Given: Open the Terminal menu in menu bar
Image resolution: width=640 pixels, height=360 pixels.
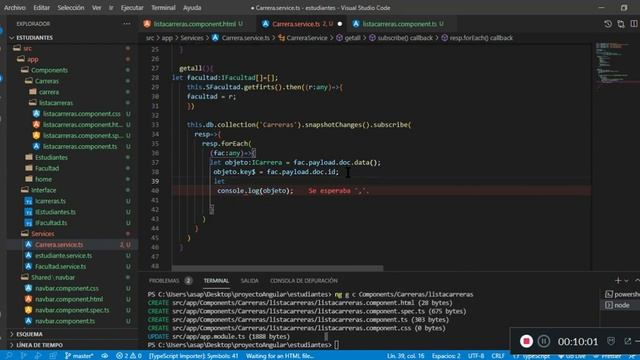Looking at the screenshot, I should click(163, 8).
